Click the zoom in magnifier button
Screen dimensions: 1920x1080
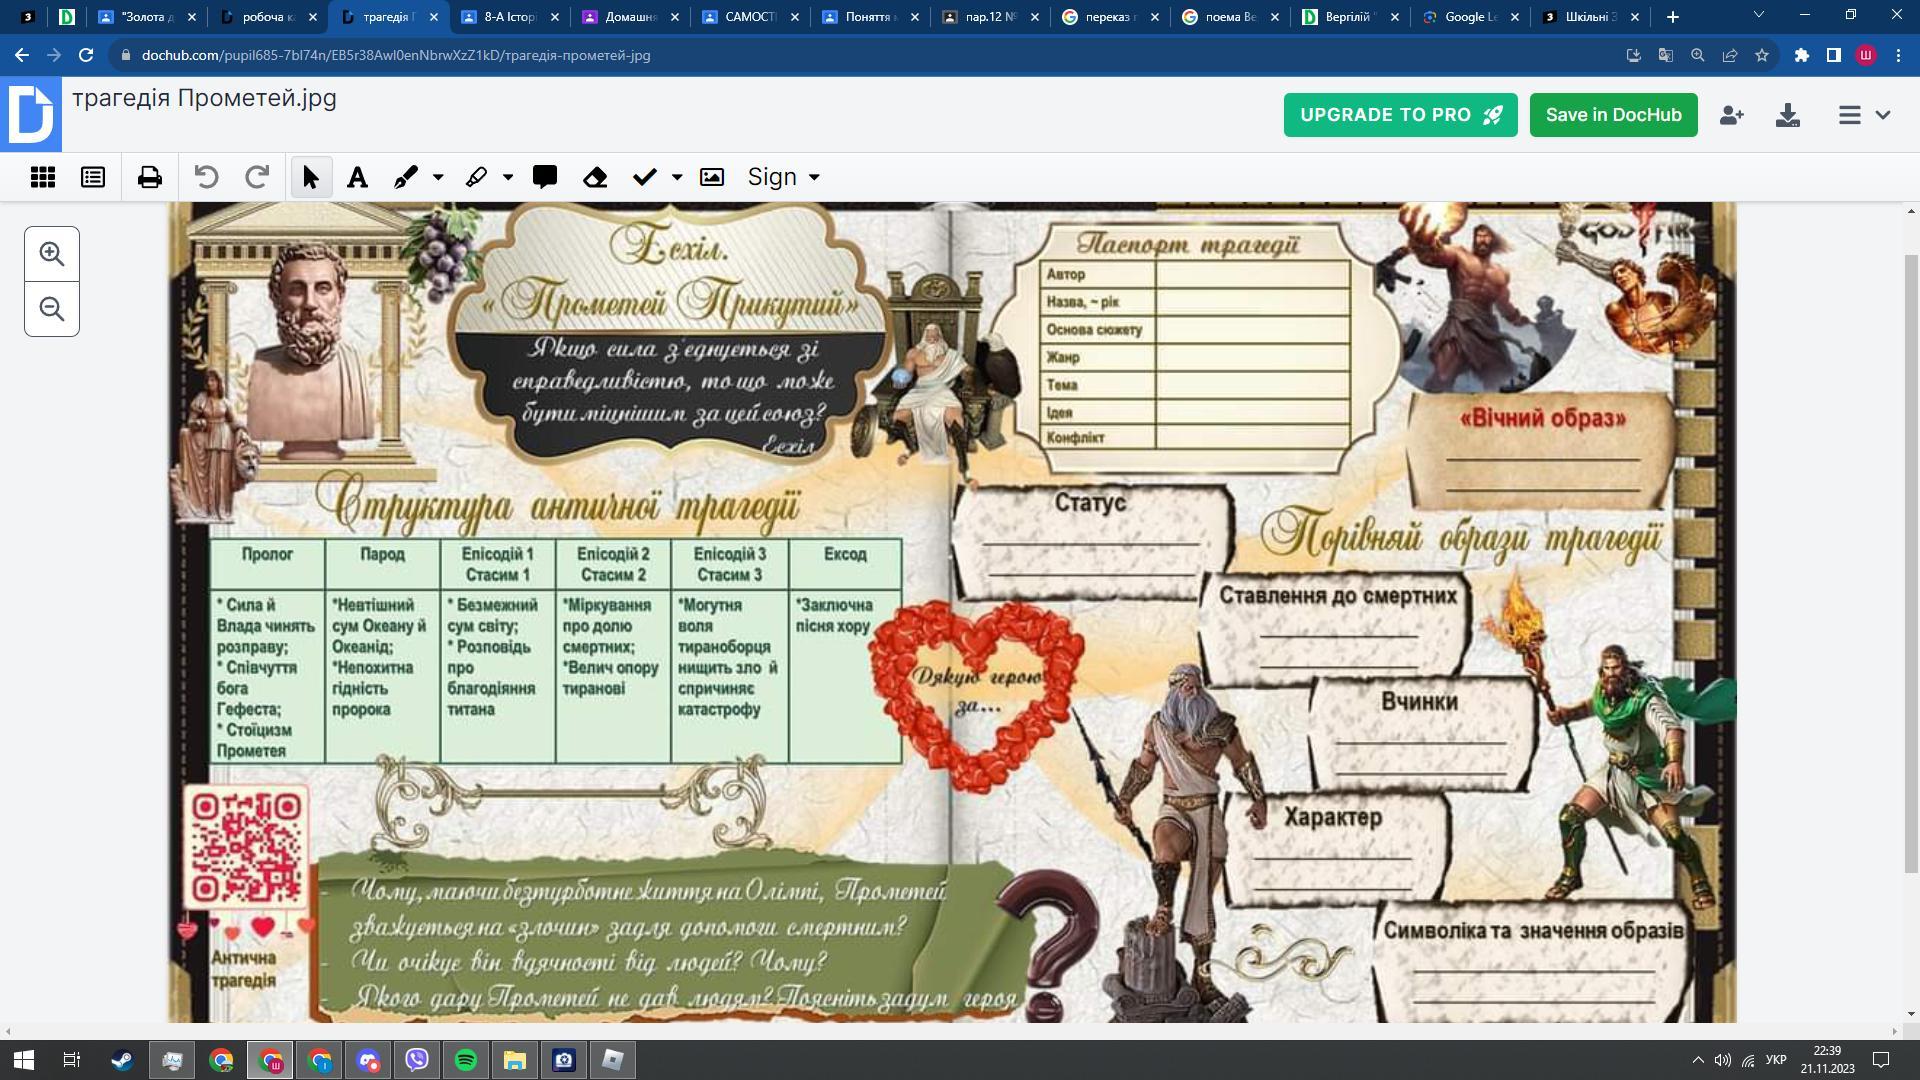click(x=52, y=254)
